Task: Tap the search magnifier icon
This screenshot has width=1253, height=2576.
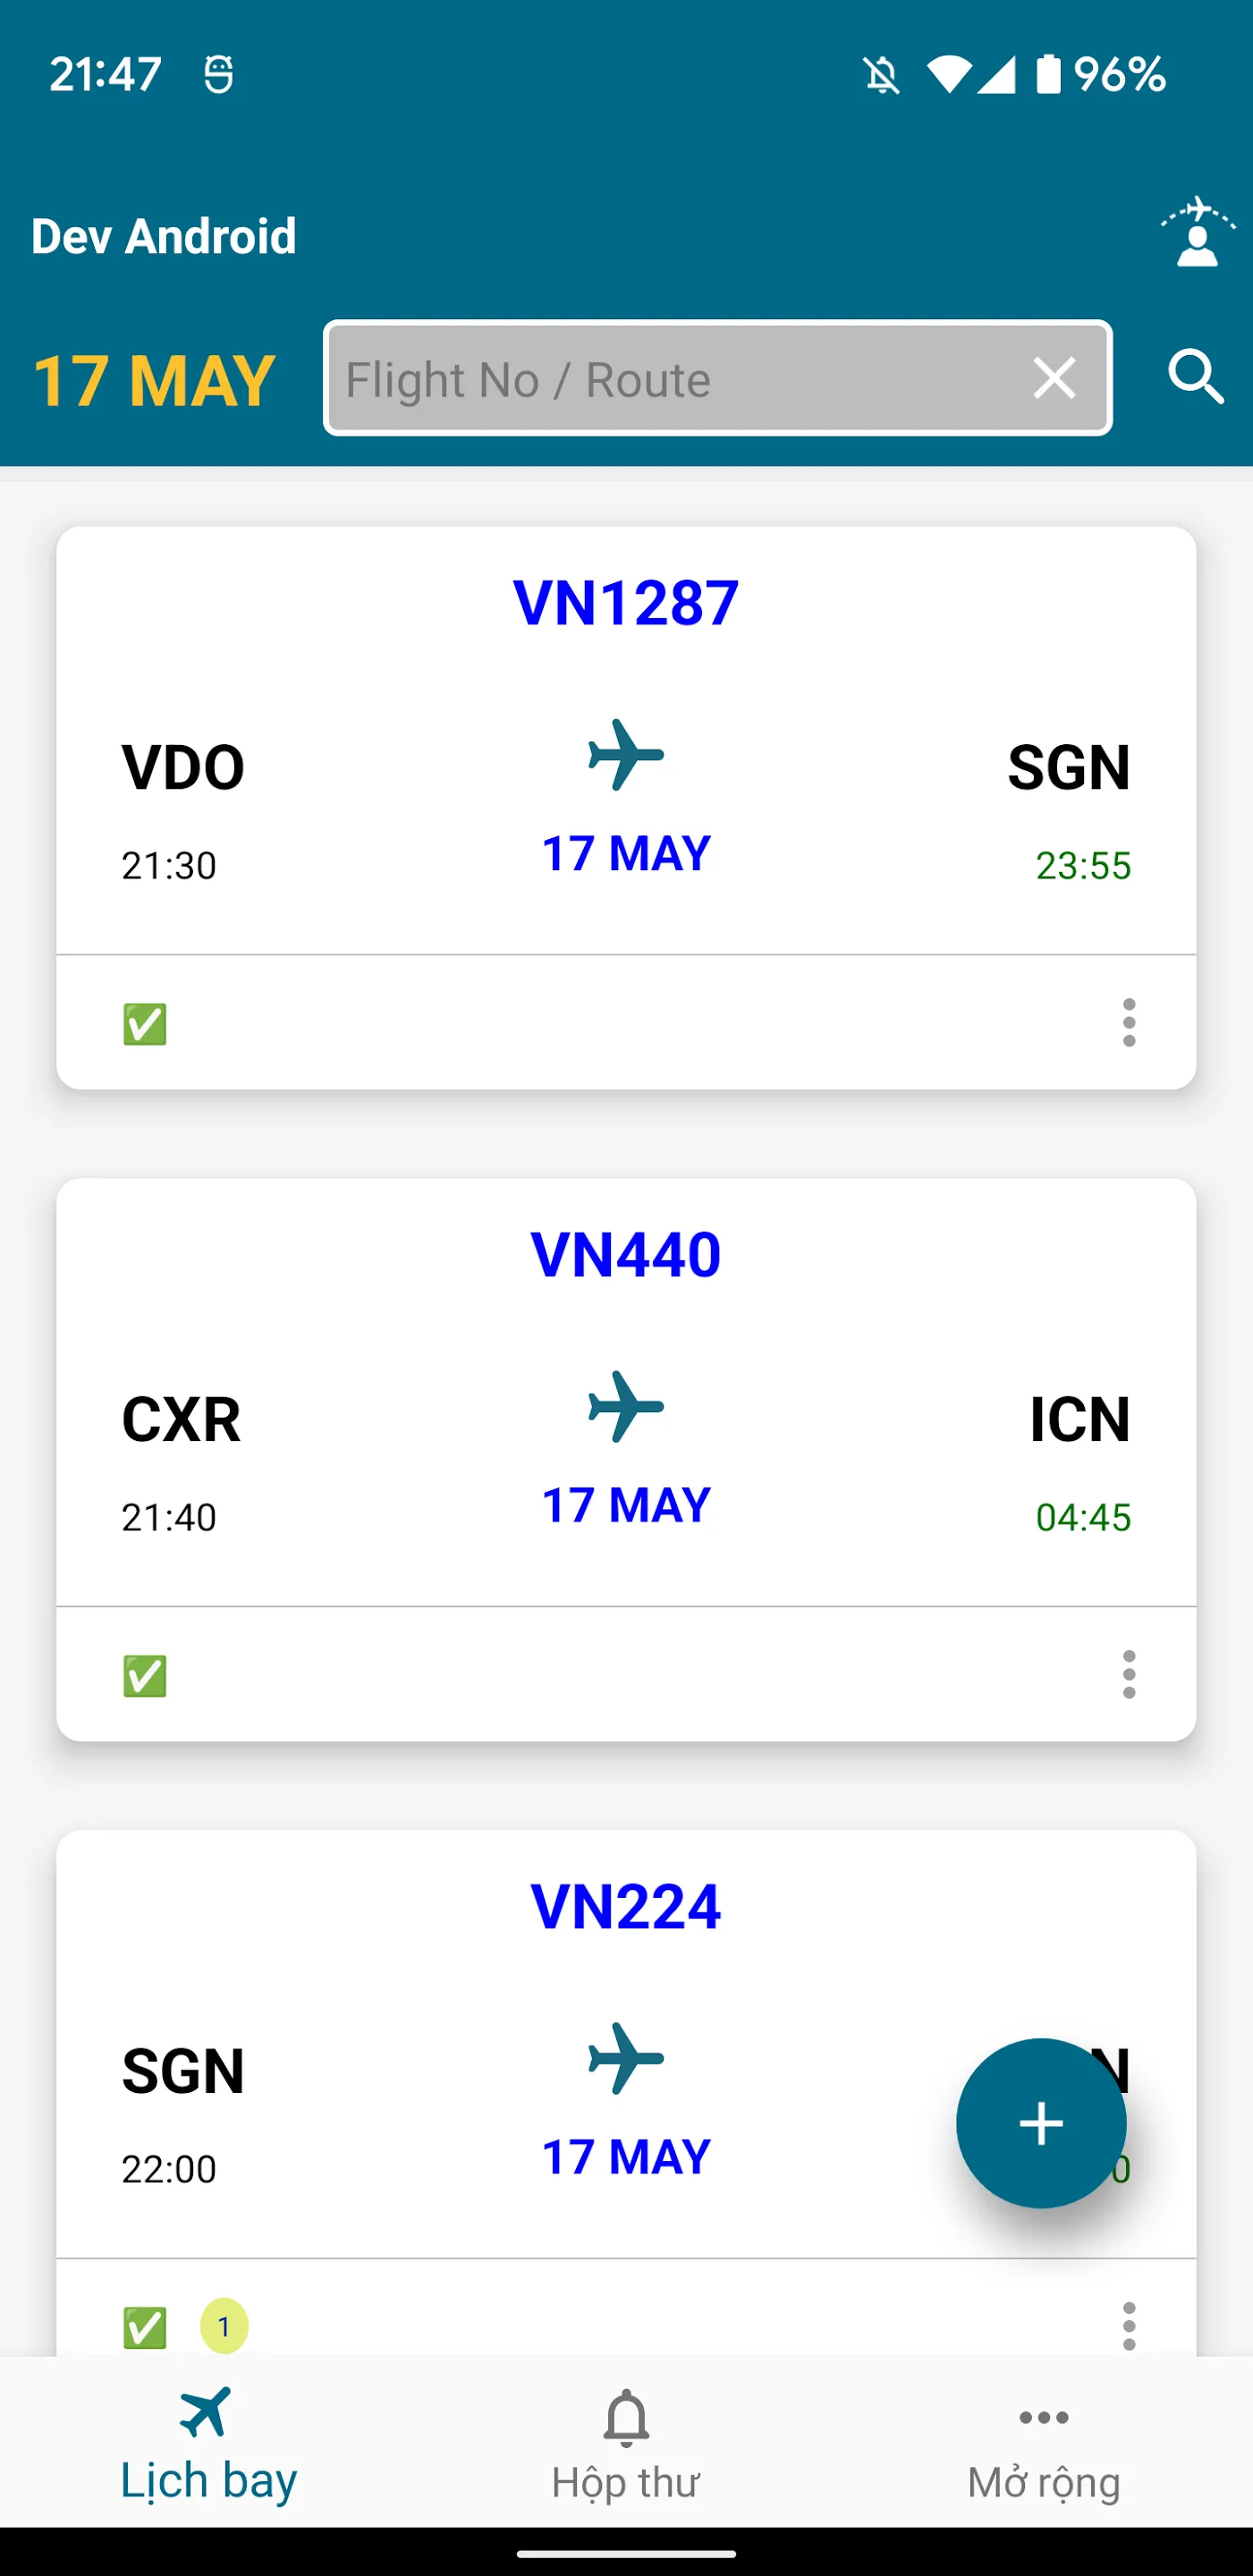Action: [x=1196, y=378]
